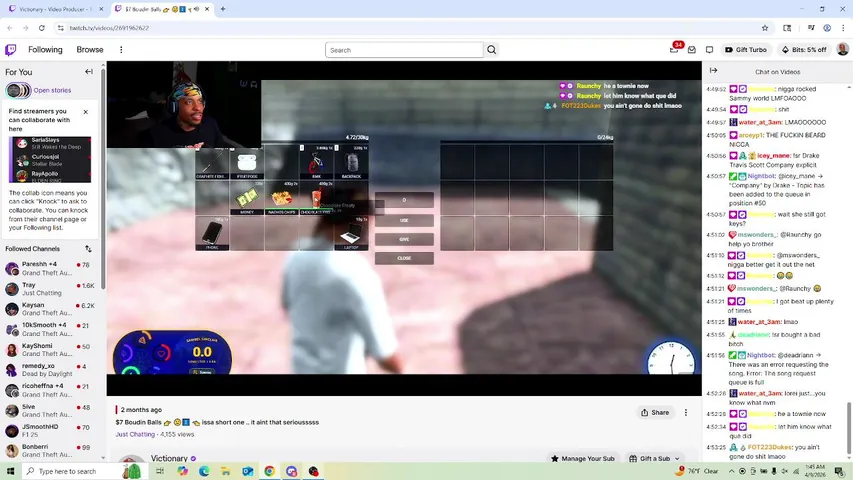Collapse the Chat on Videos panel

click(713, 71)
